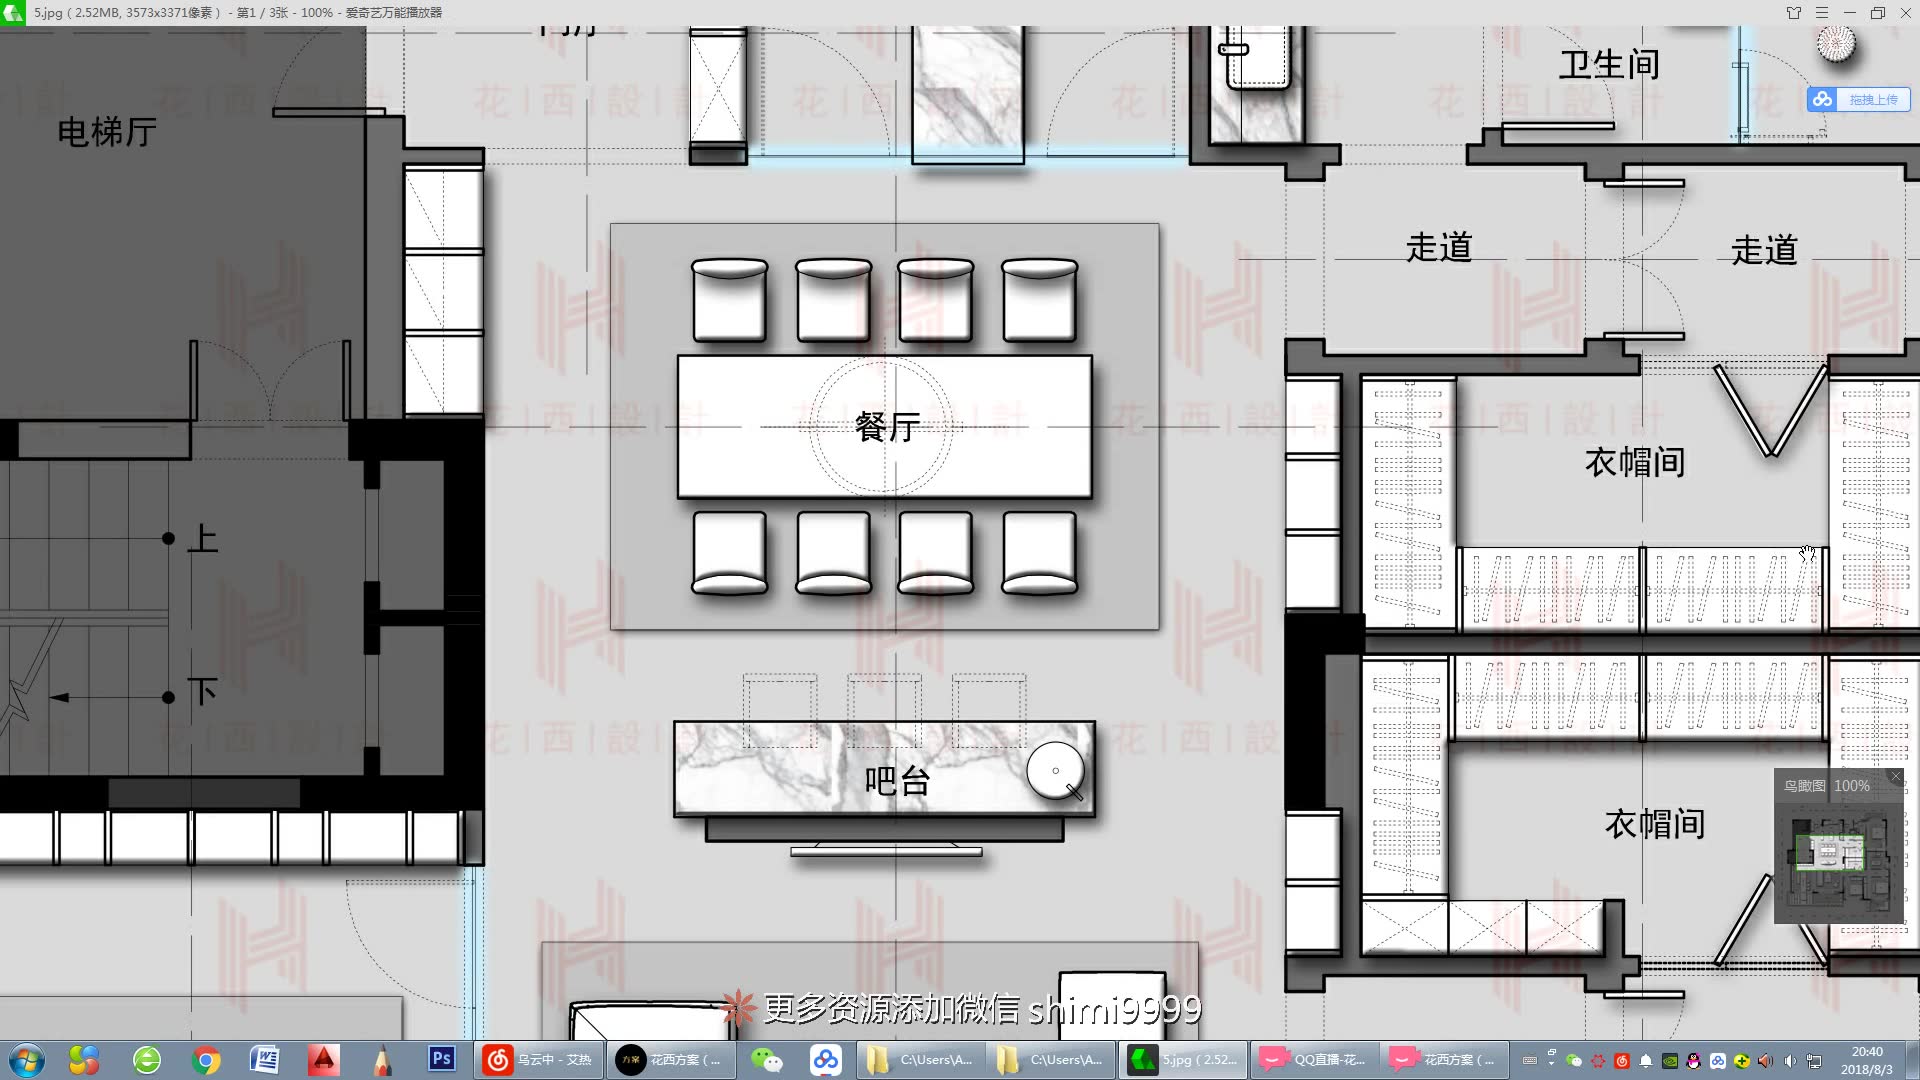The width and height of the screenshot is (1920, 1080).
Task: Click the 100% zoom value in 鸟瞰图 panel
Action: tap(1852, 786)
